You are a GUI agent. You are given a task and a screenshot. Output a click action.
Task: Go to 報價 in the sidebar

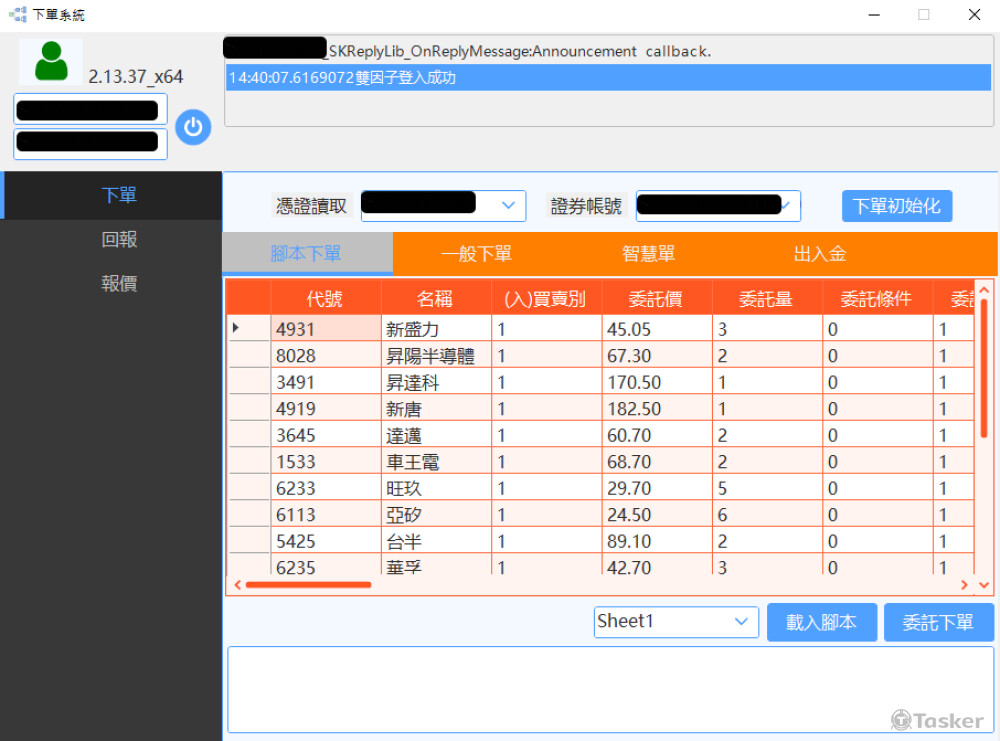click(x=119, y=284)
